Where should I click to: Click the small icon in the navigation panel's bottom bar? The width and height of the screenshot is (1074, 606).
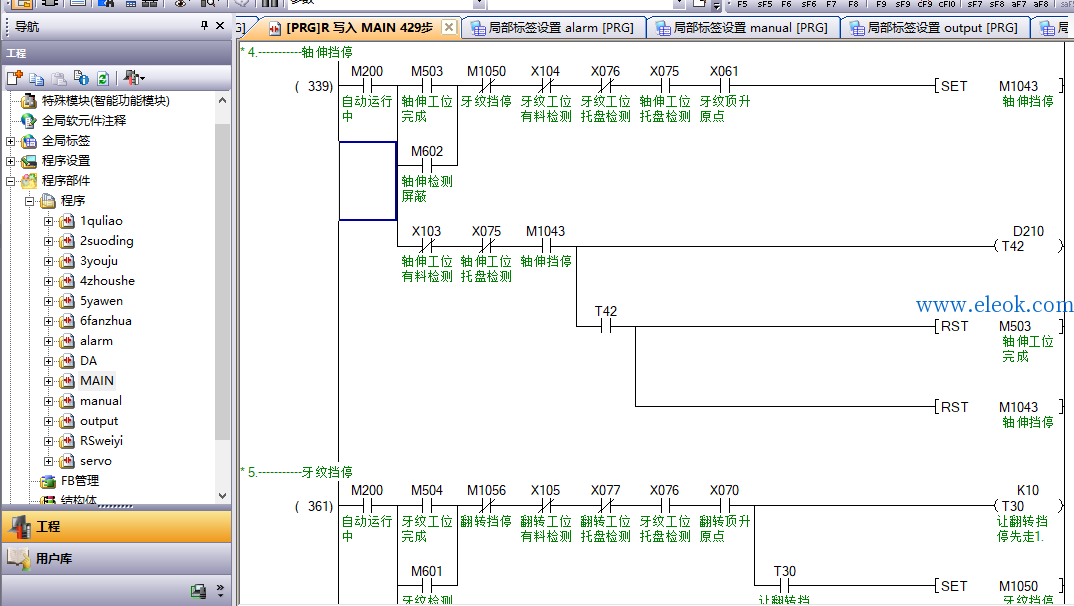198,591
